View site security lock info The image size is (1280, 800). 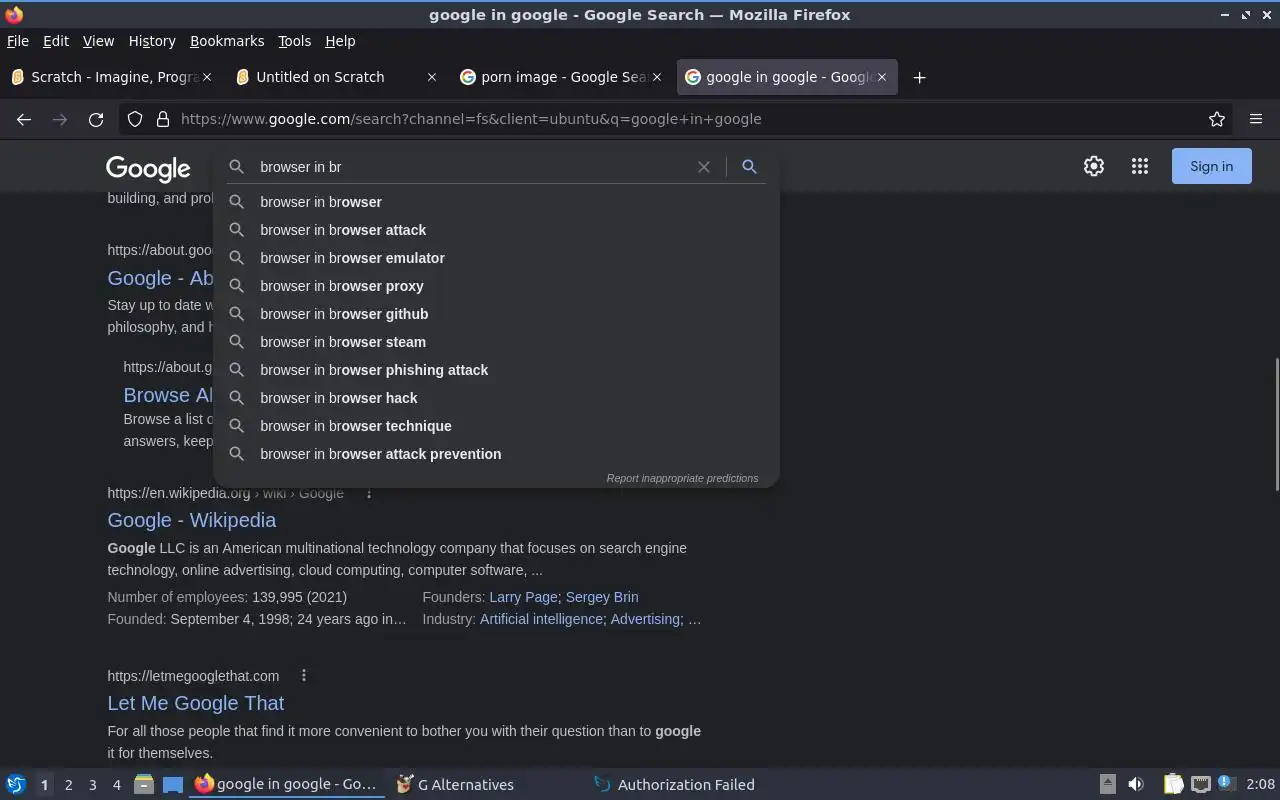(x=162, y=119)
